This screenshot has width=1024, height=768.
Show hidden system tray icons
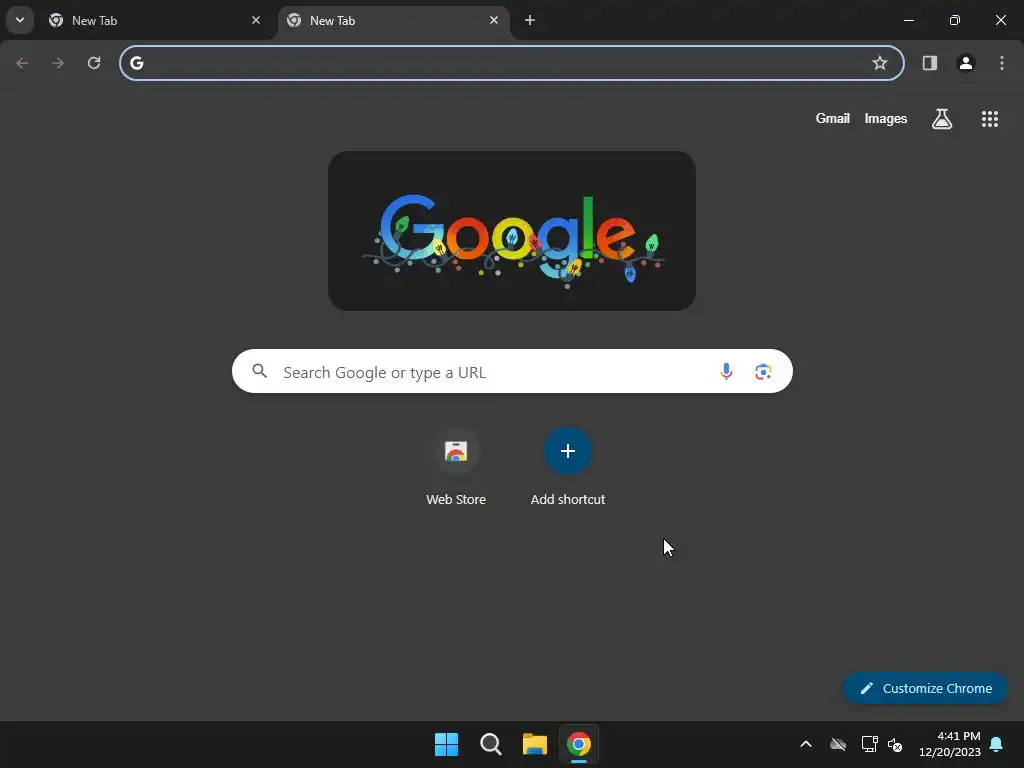[x=806, y=744]
